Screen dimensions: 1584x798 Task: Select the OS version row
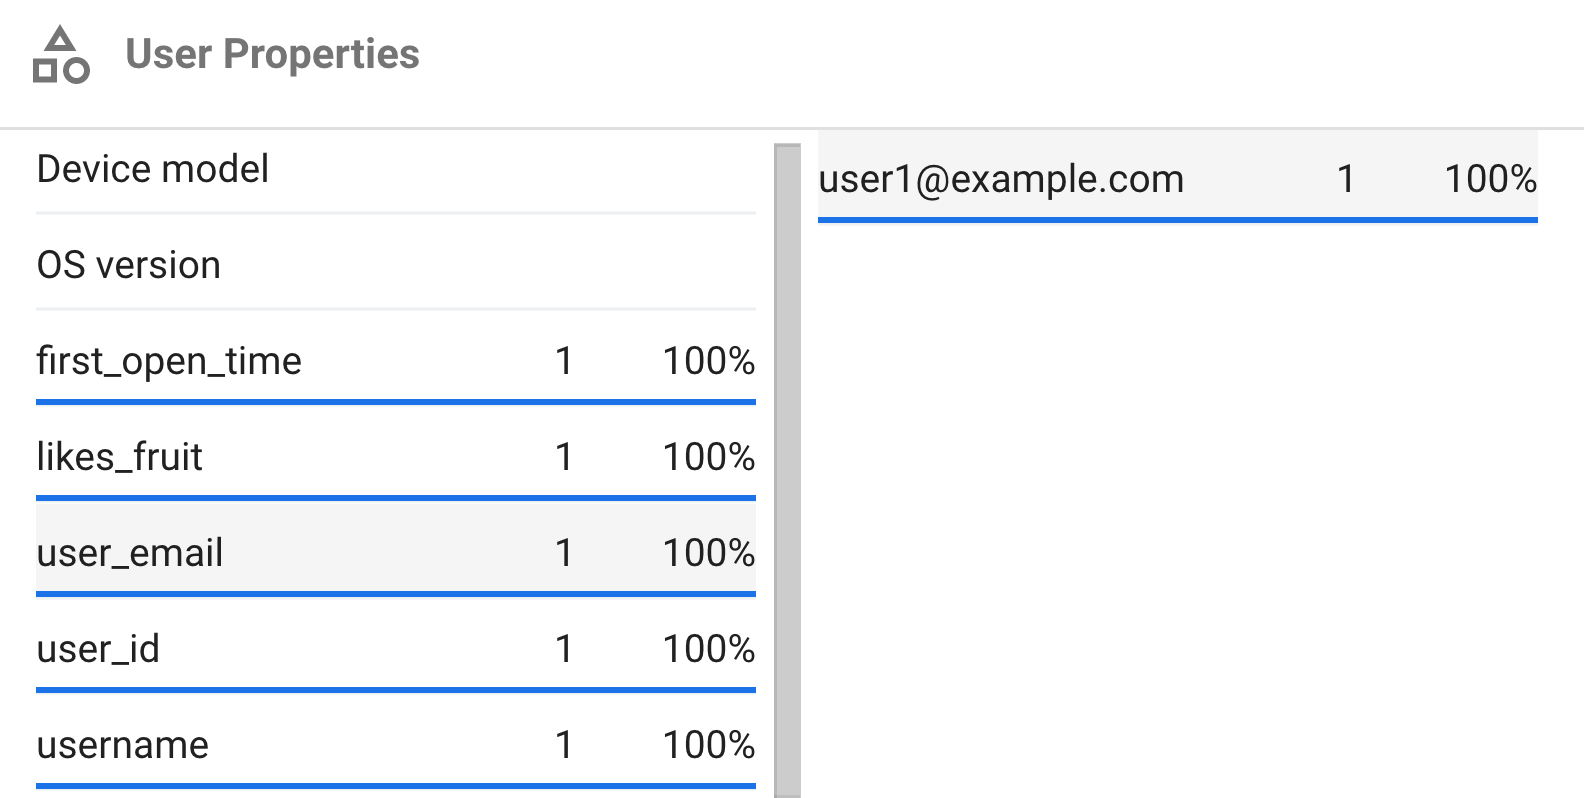(396, 265)
